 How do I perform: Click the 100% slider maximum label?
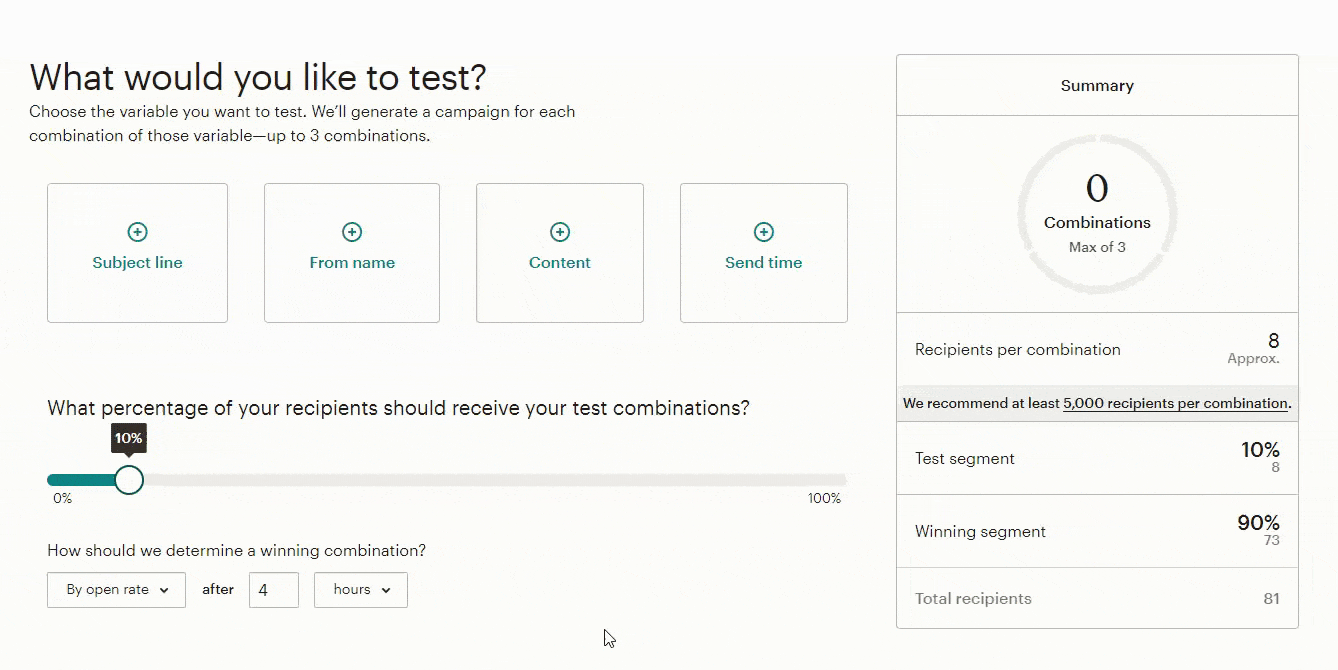tap(824, 499)
